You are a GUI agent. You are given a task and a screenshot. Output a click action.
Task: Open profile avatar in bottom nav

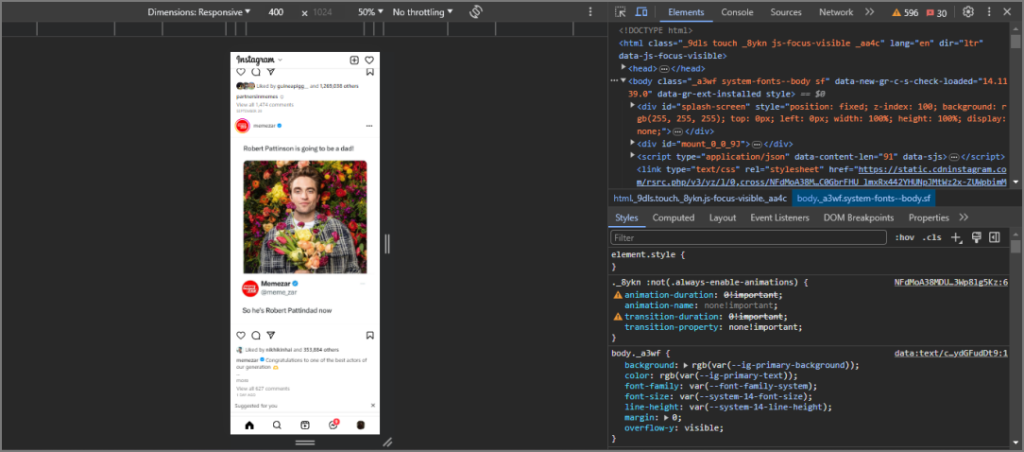(360, 425)
